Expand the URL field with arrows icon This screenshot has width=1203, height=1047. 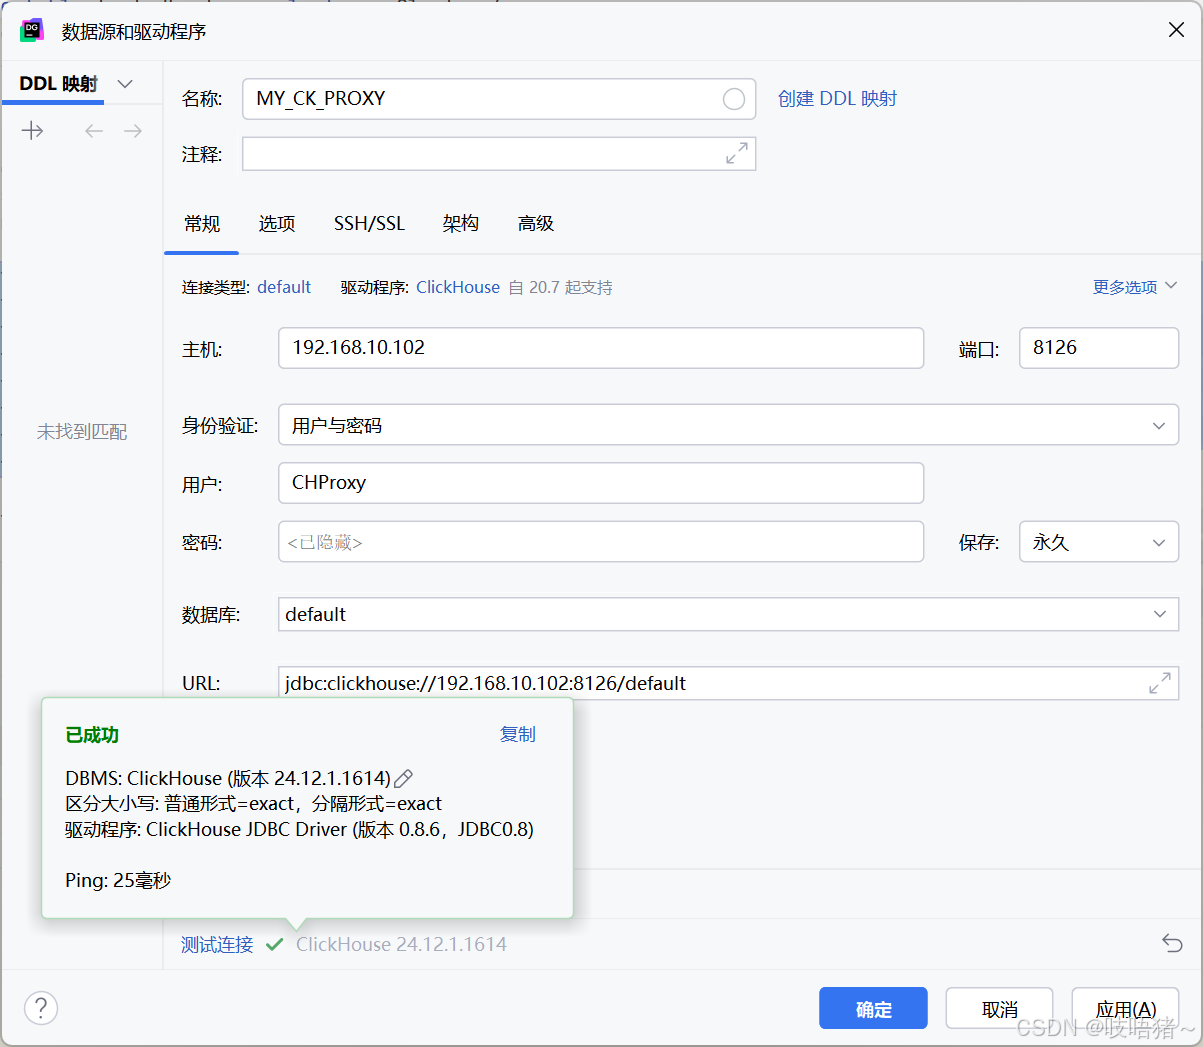[x=1160, y=683]
